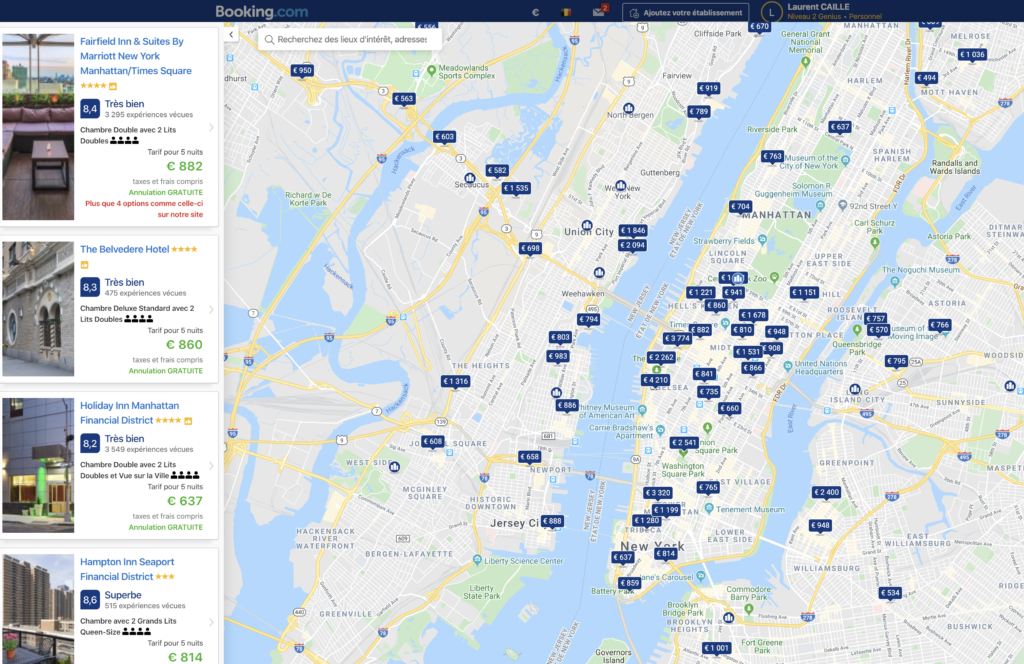Collapse the hotel list panel arrow

click(231, 35)
